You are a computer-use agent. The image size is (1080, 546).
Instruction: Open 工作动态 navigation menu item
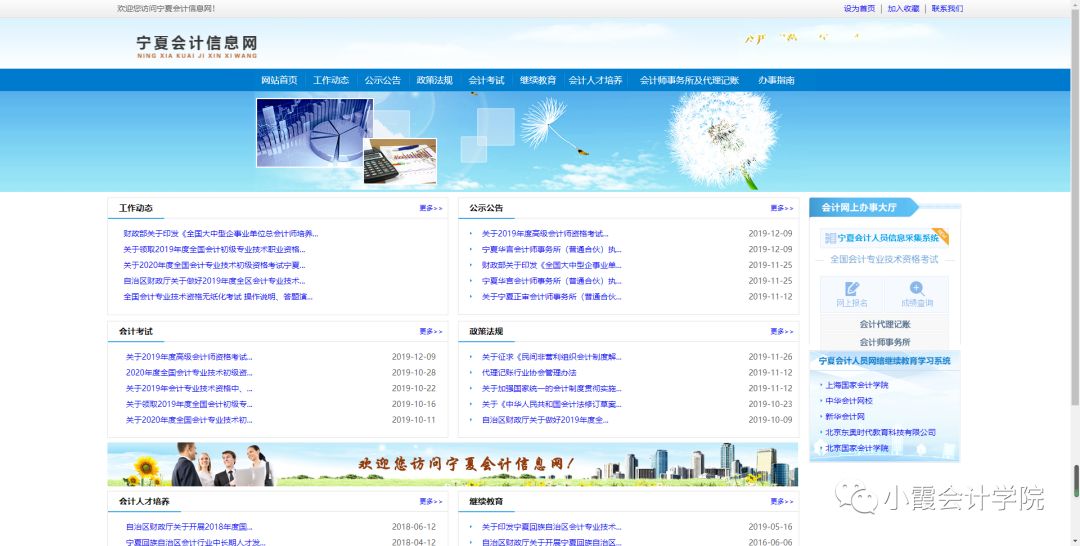click(331, 80)
